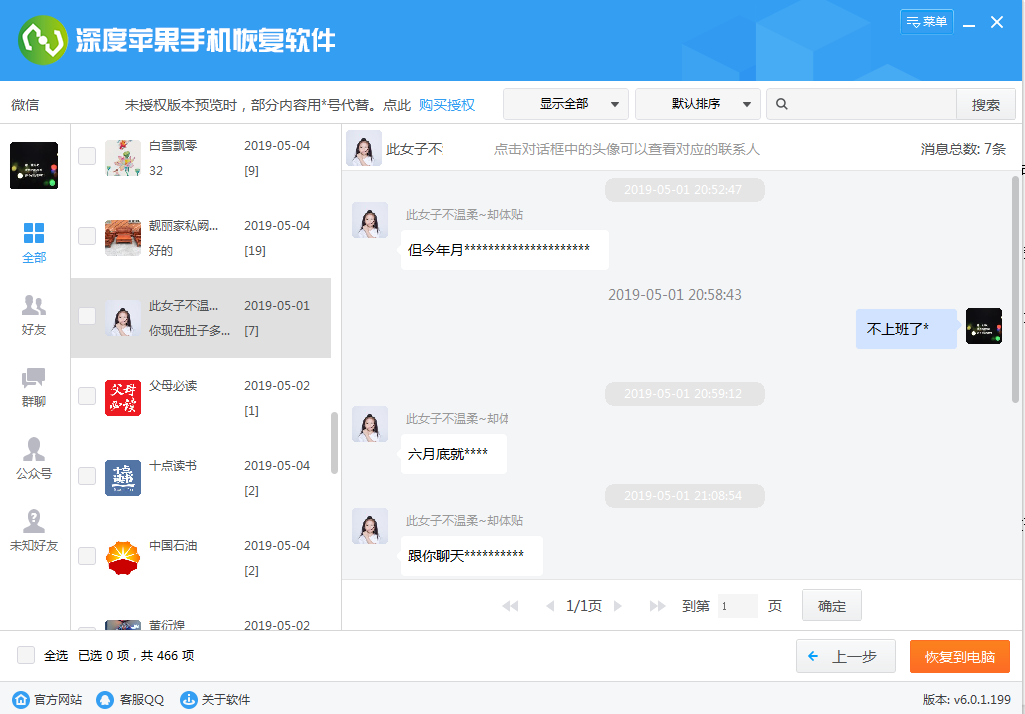Select the 不上班了 message bubble
Image resolution: width=1025 pixels, height=714 pixels.
coord(906,329)
